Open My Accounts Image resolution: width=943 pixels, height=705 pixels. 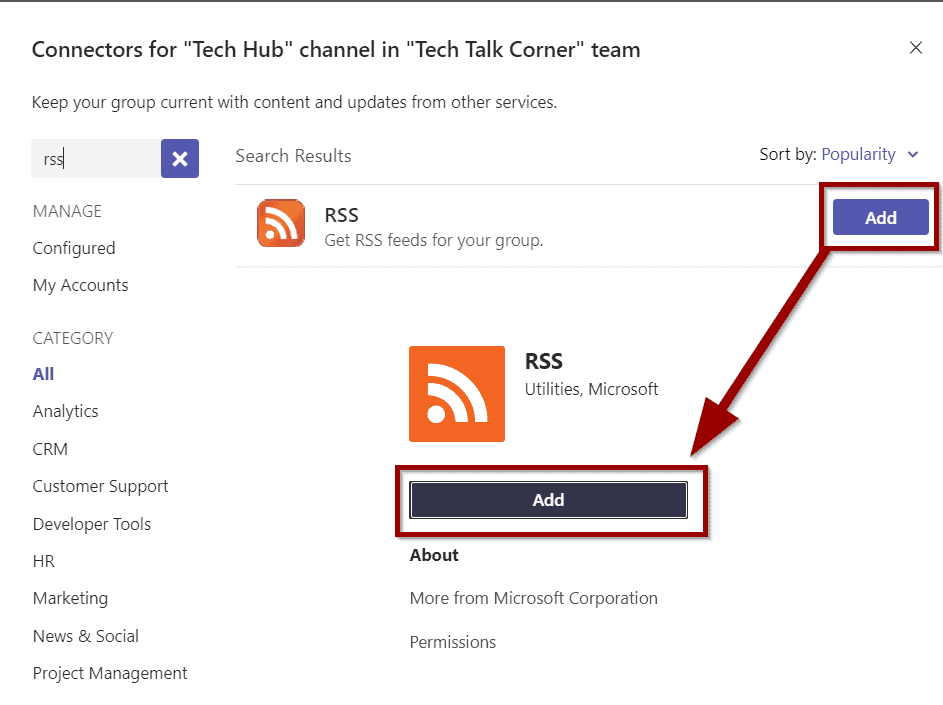pyautogui.click(x=81, y=285)
